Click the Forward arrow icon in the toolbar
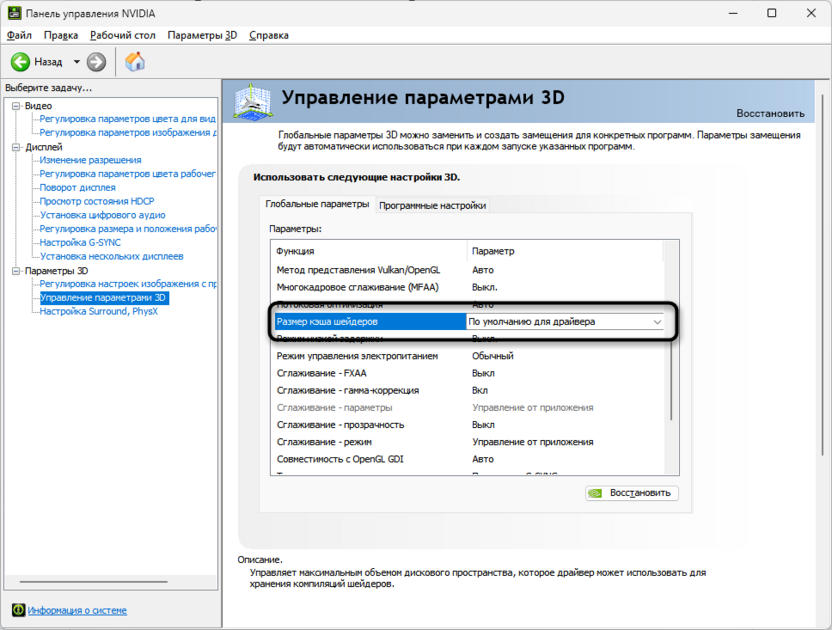The height and width of the screenshot is (630, 832). 96,62
